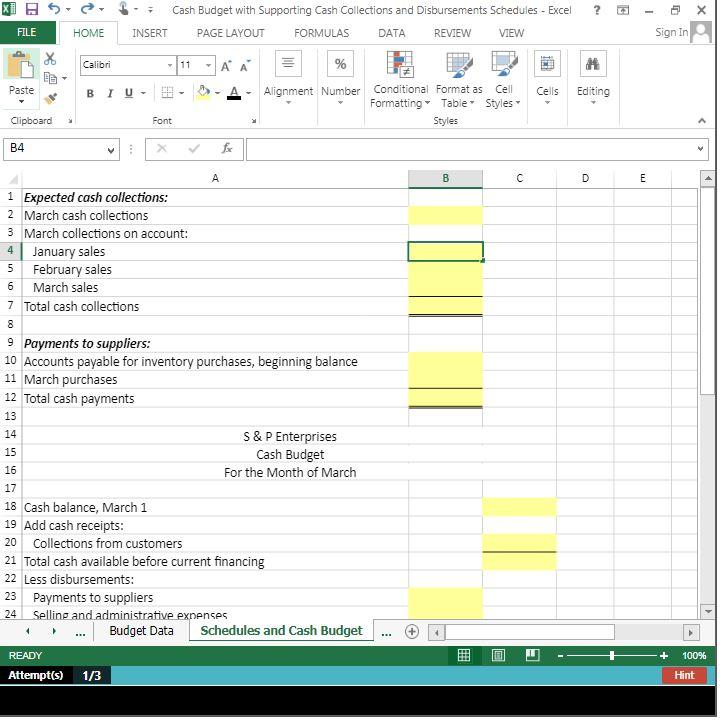The width and height of the screenshot is (720, 721).
Task: Expand the Font Color dropdown arrow
Action: tap(249, 93)
